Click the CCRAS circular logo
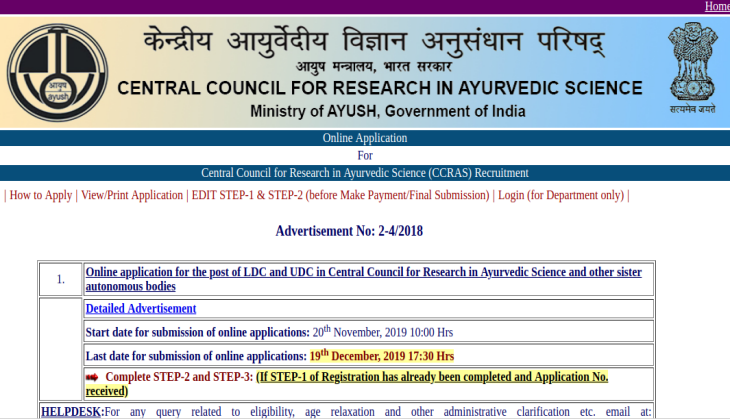This screenshot has width=730, height=419. click(x=57, y=72)
